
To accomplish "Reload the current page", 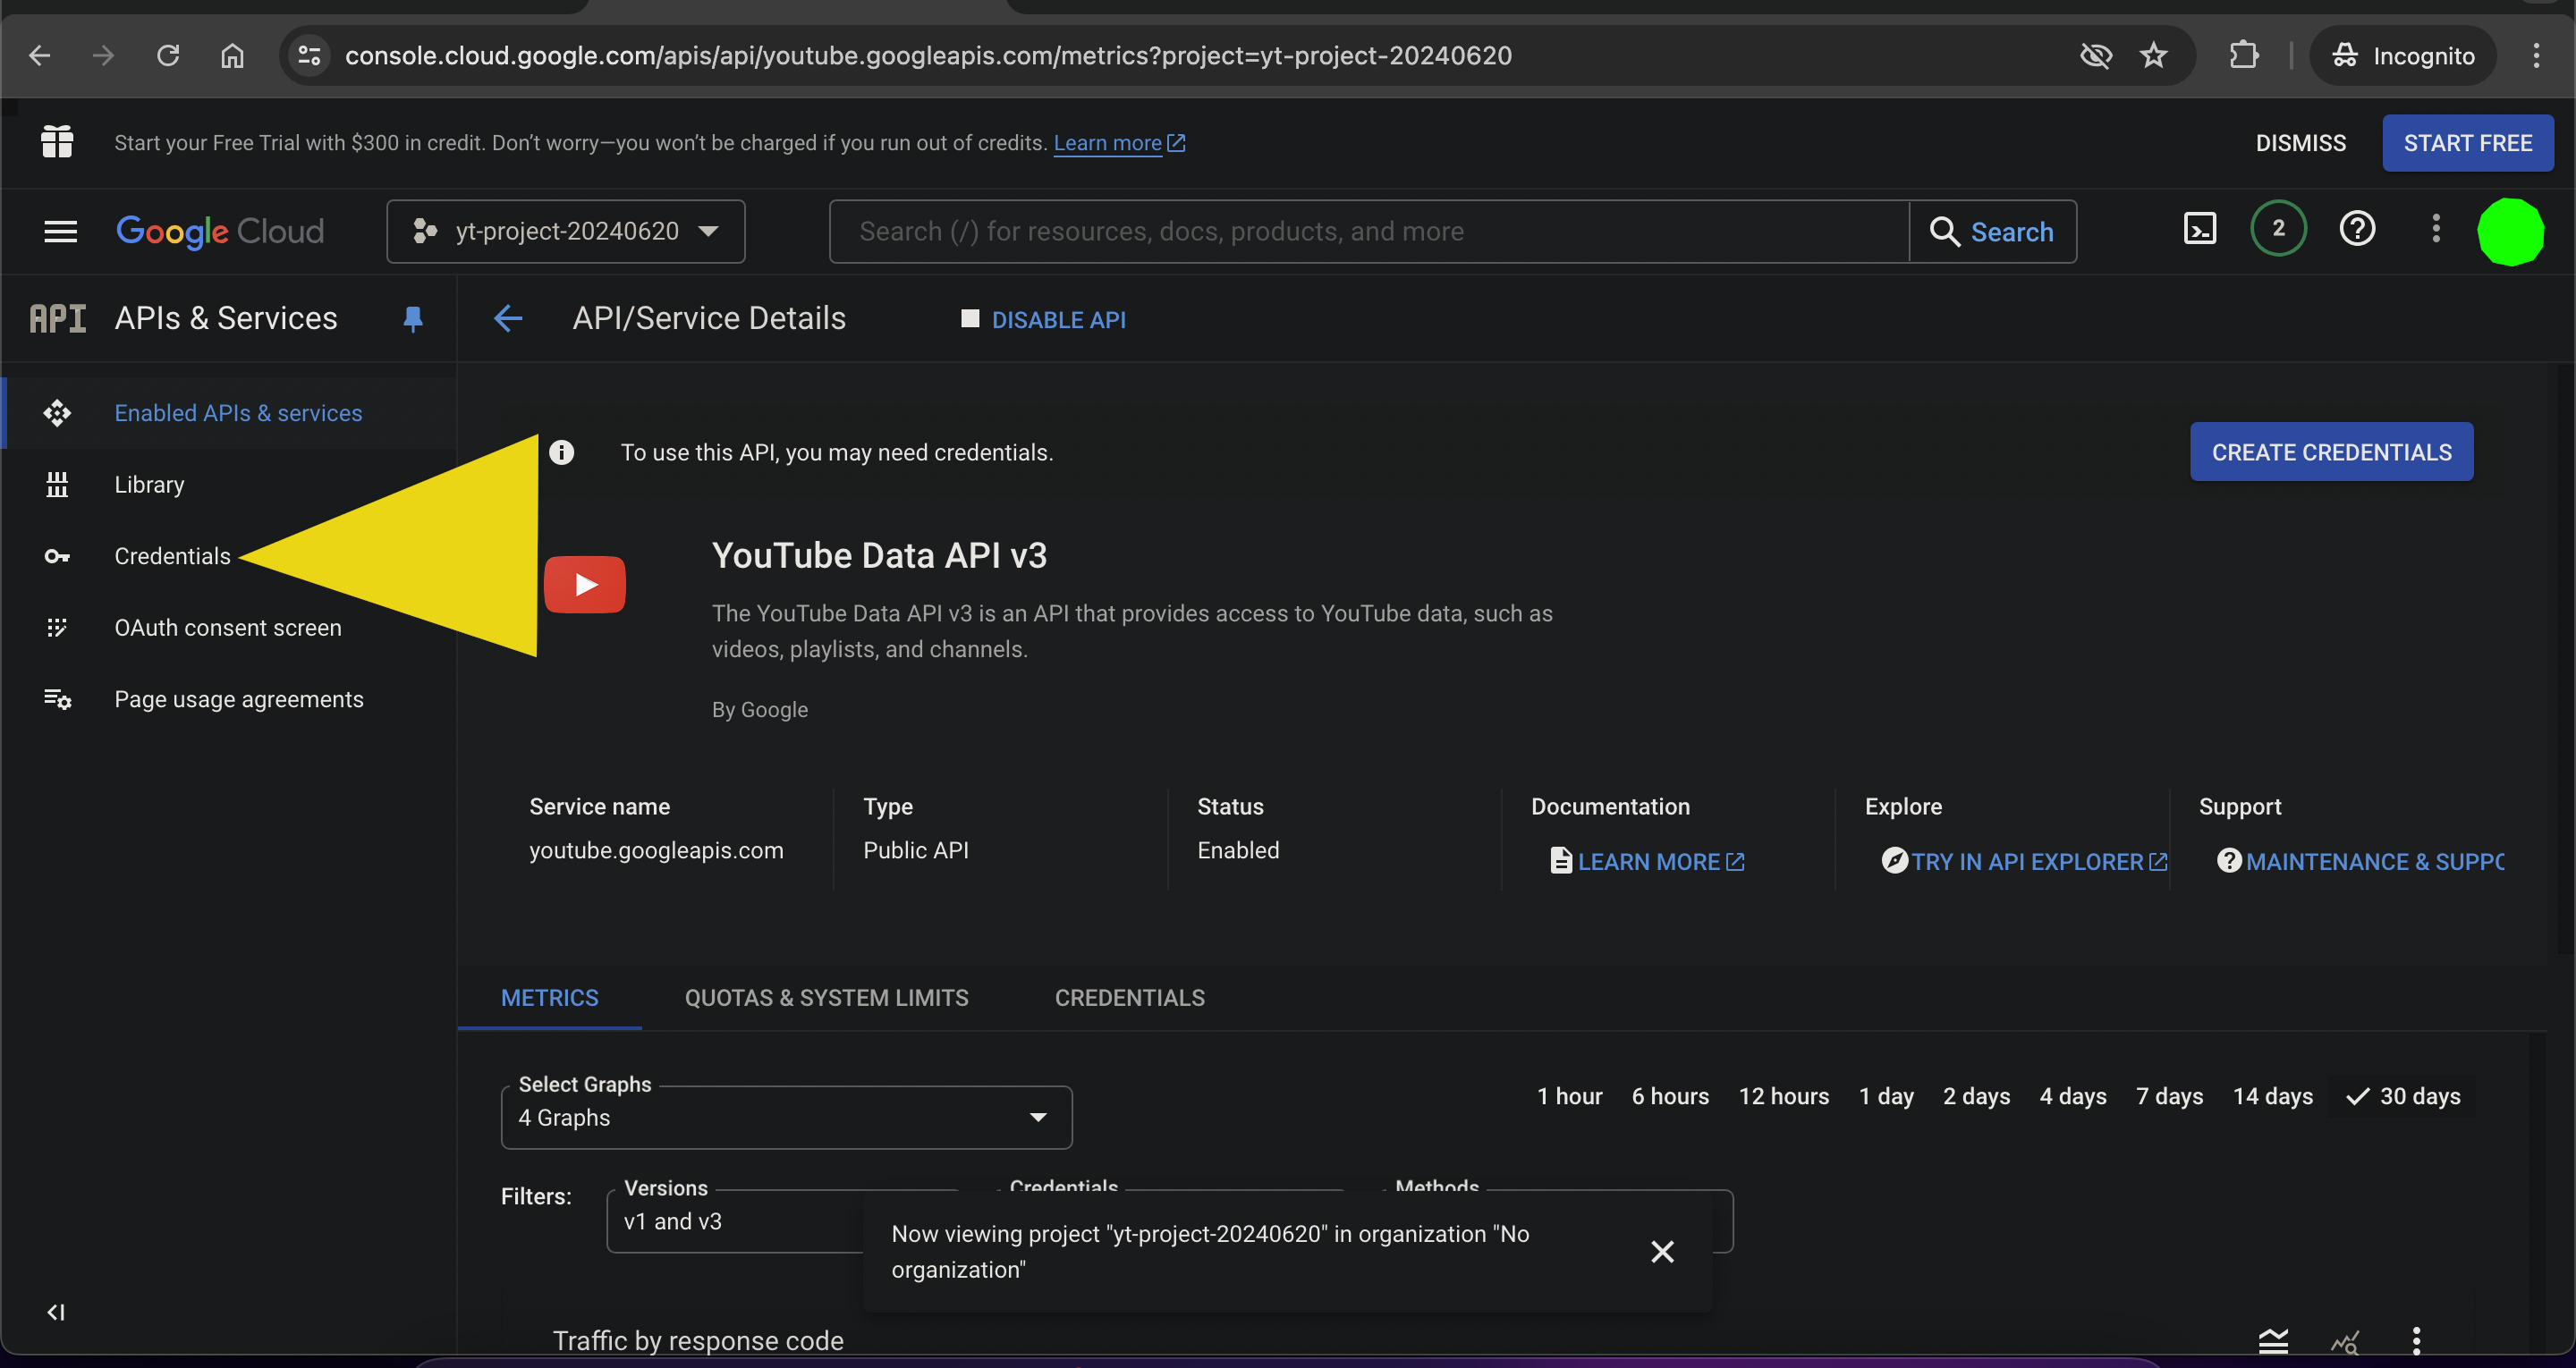I will click(168, 56).
